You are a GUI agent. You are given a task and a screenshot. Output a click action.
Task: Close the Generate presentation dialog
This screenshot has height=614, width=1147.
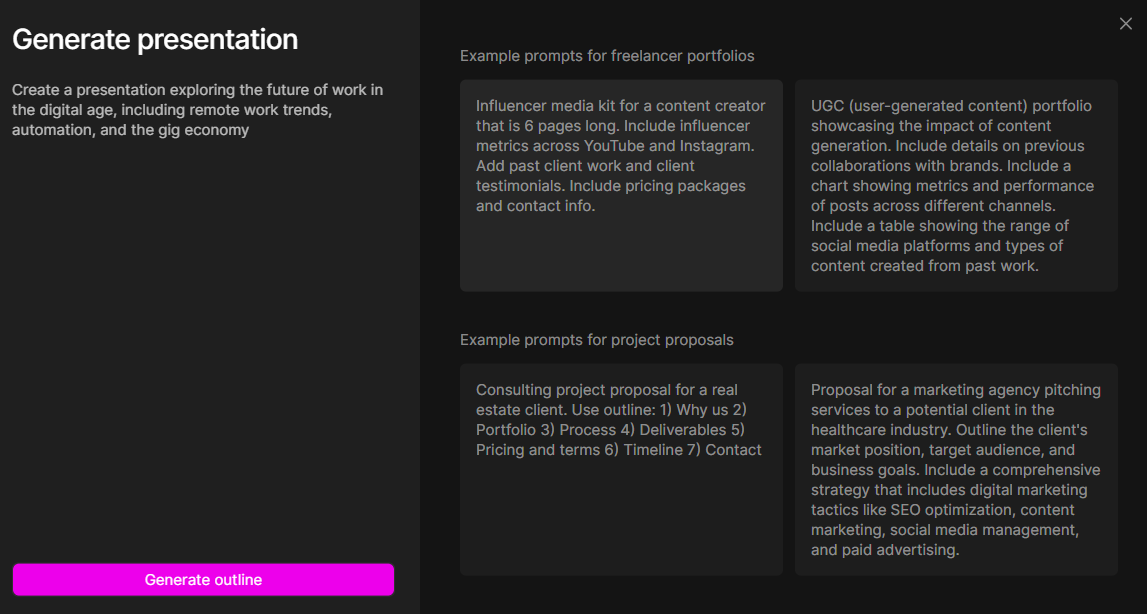1126,24
